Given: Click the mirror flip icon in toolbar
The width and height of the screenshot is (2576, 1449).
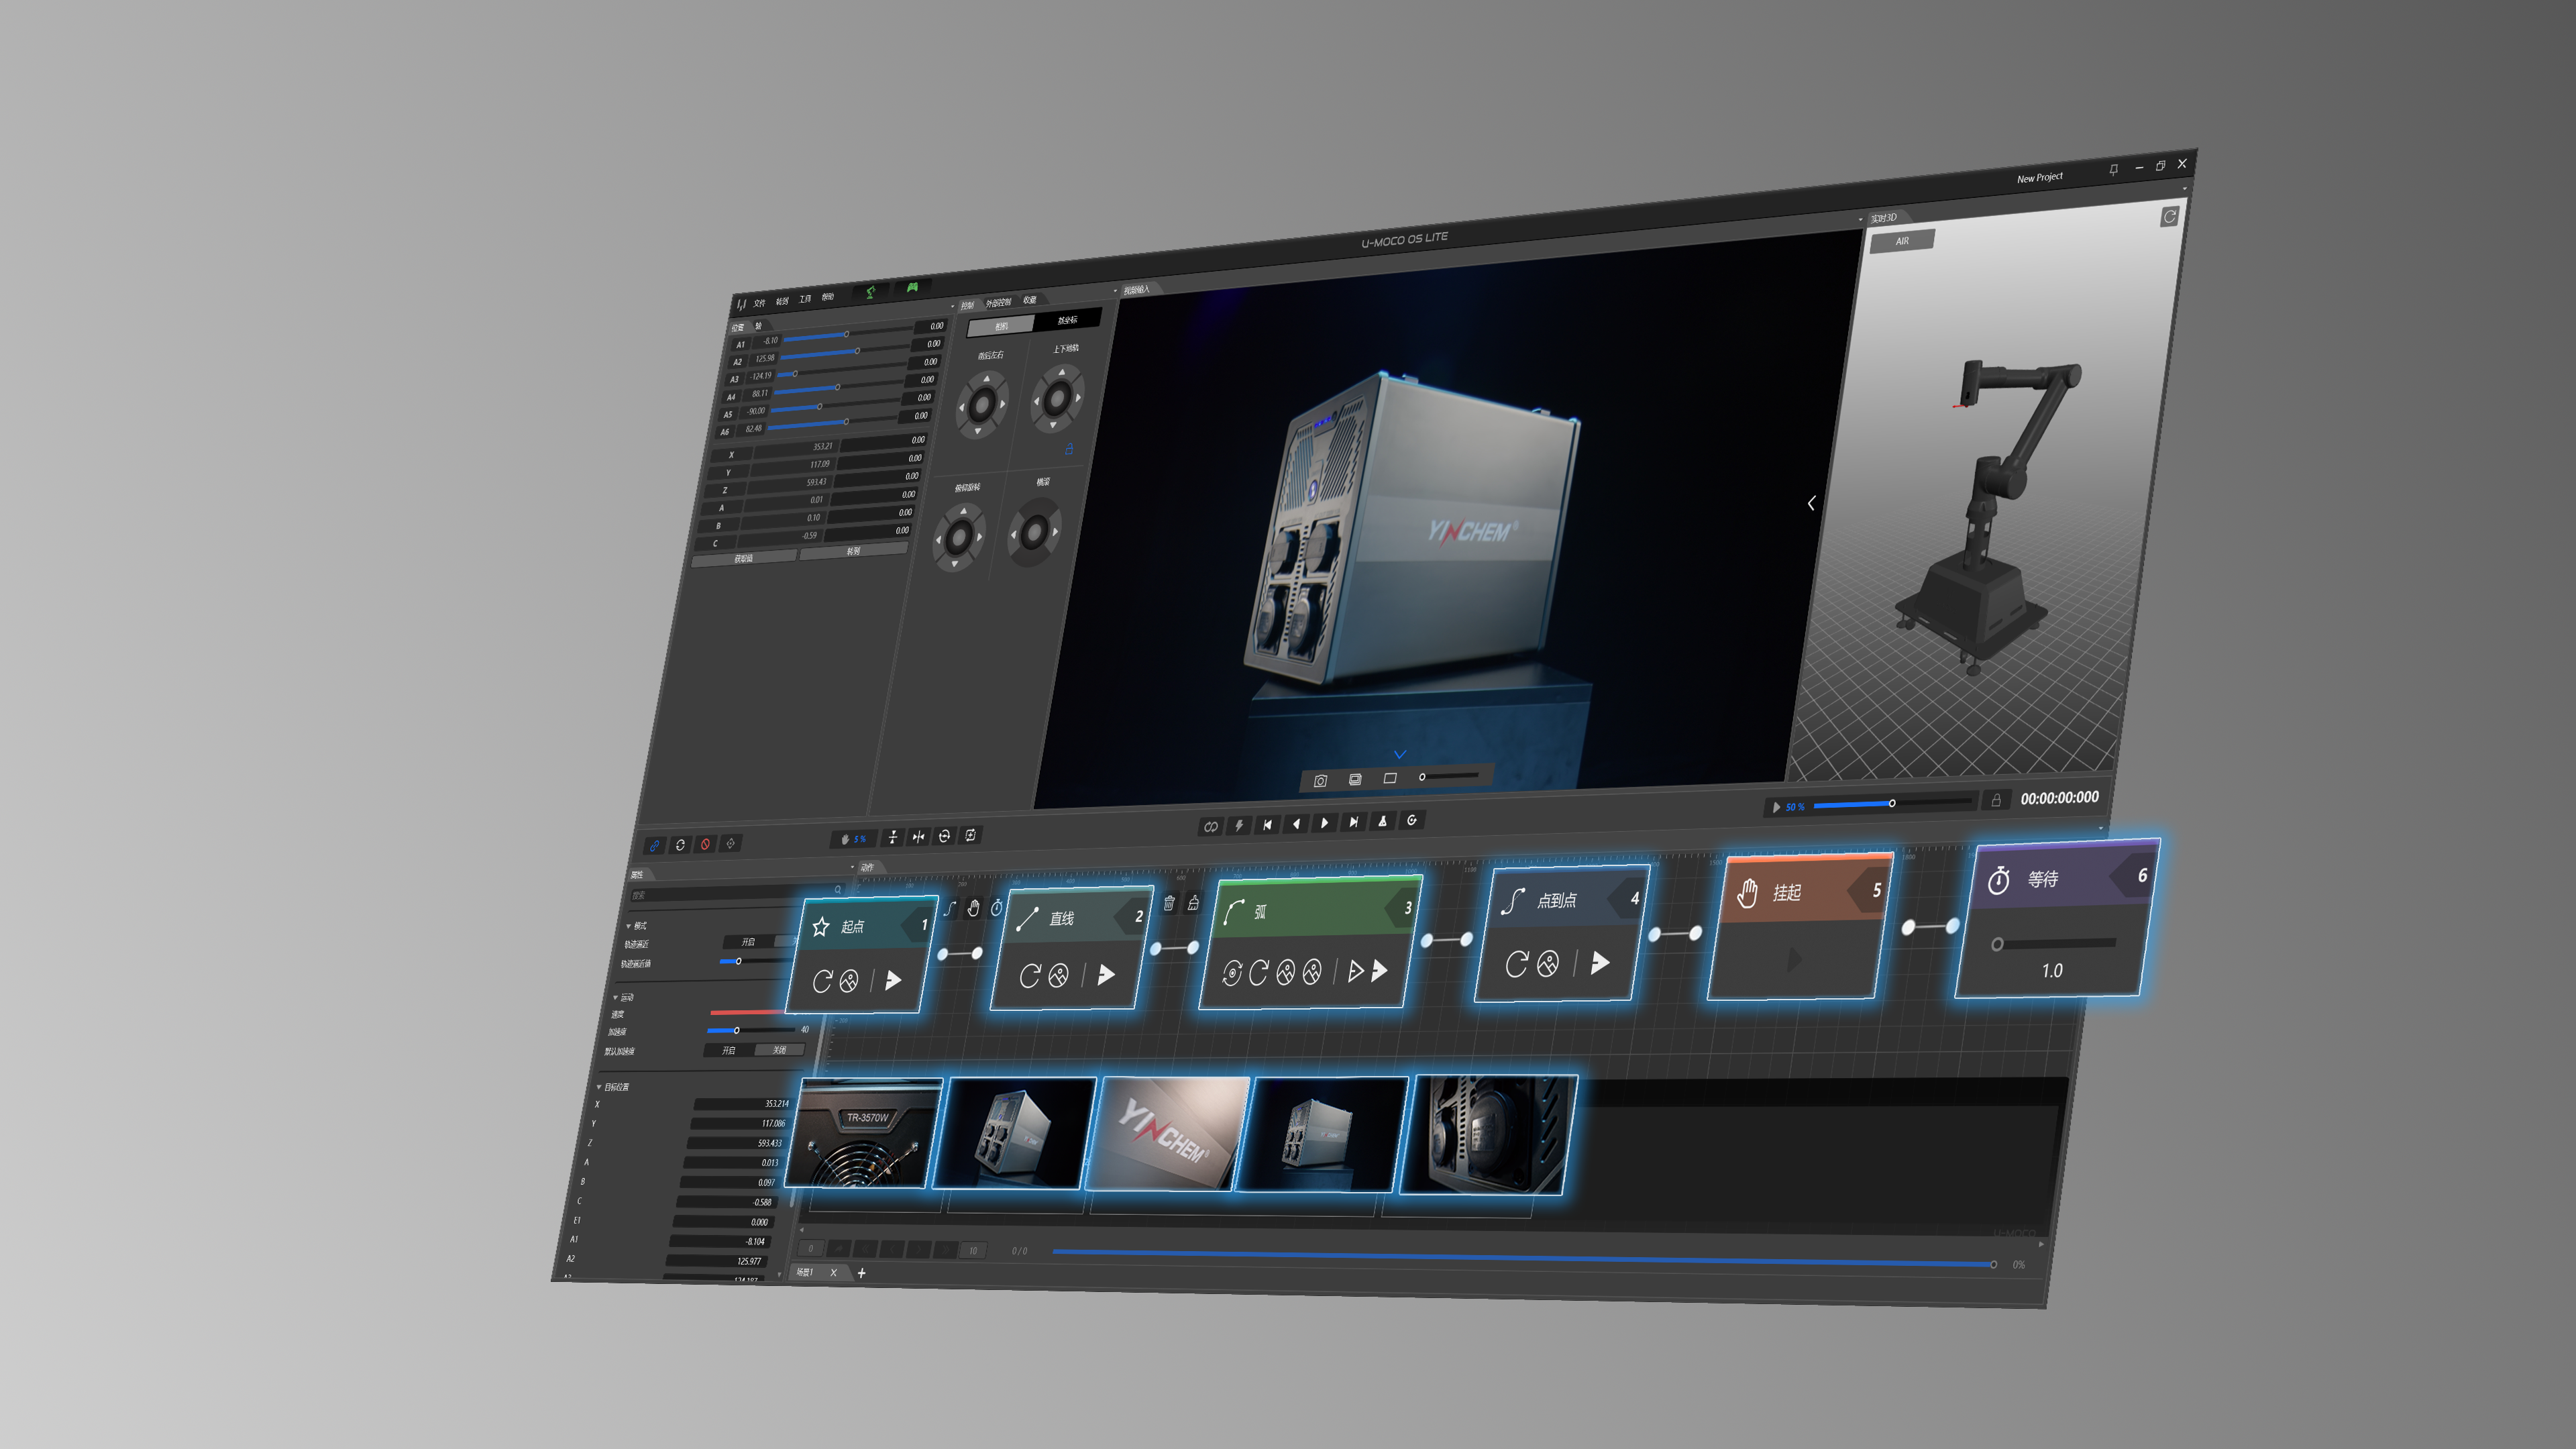Looking at the screenshot, I should coord(918,837).
